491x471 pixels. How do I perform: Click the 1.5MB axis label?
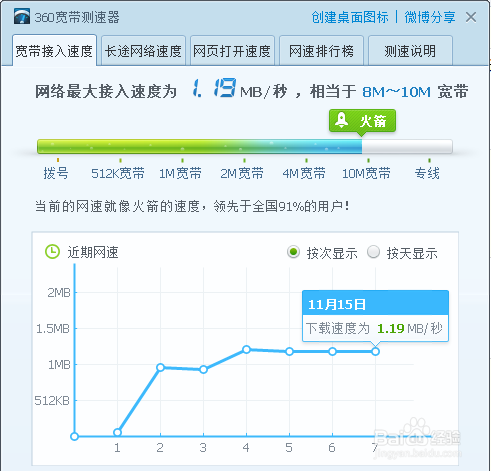pos(53,329)
